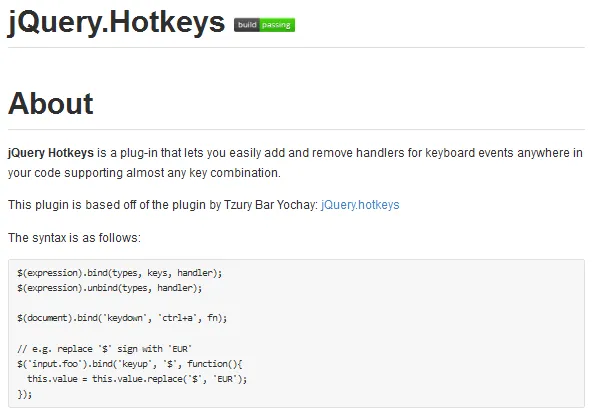Click the $('input.foo').bind code line

pyautogui.click(x=130, y=363)
